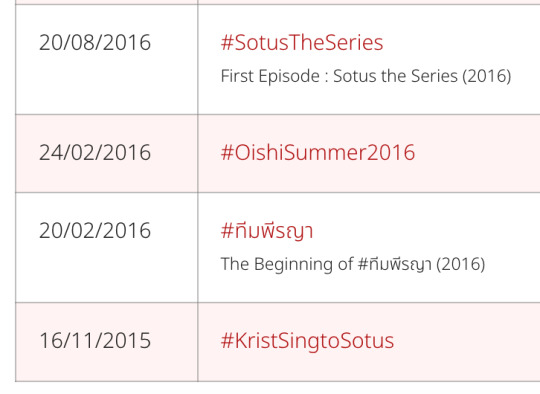This screenshot has height=394, width=540.
Task: Click gray #ทีมพีรญา inside The Beginning description
Action: (395, 264)
